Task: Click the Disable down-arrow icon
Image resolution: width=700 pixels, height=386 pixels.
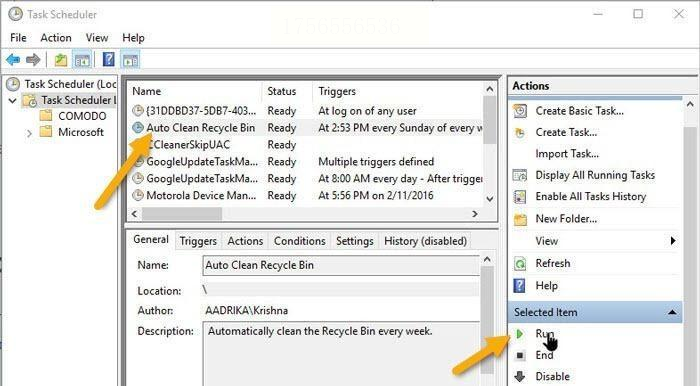Action: tap(520, 377)
